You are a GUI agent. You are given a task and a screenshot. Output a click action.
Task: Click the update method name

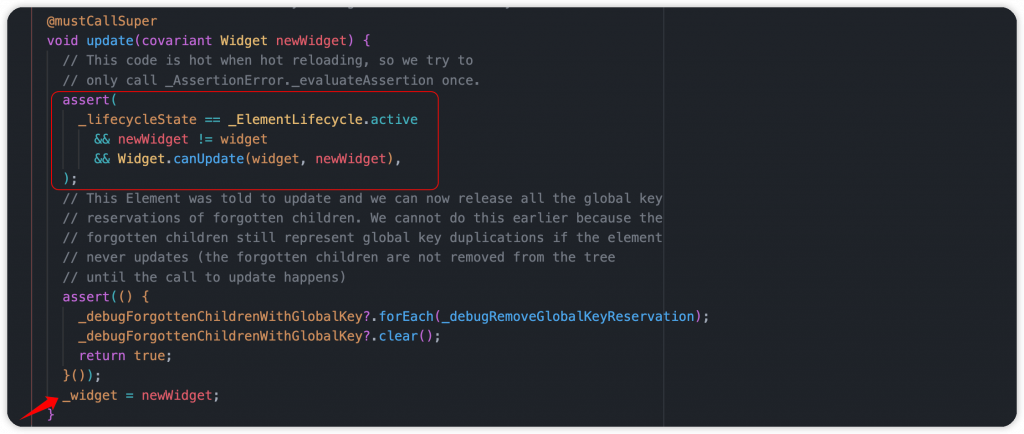tap(110, 41)
